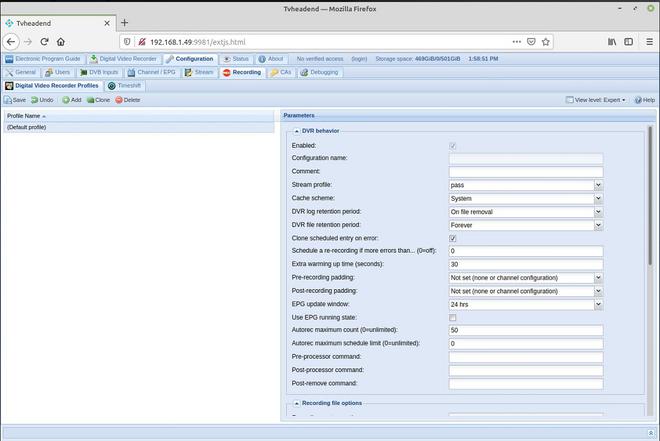This screenshot has width=660, height=441.
Task: Click the Parameters panel vertical scrollbar
Action: point(650,196)
